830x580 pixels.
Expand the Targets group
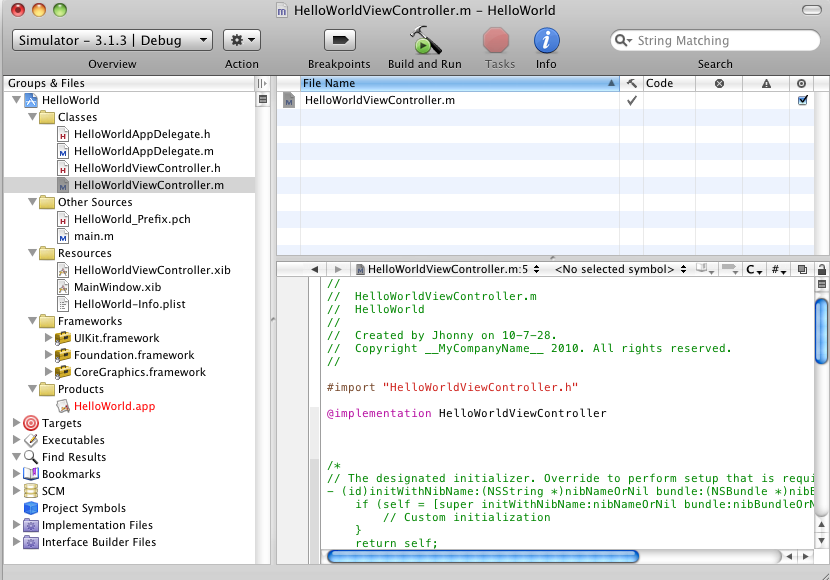click(16, 422)
